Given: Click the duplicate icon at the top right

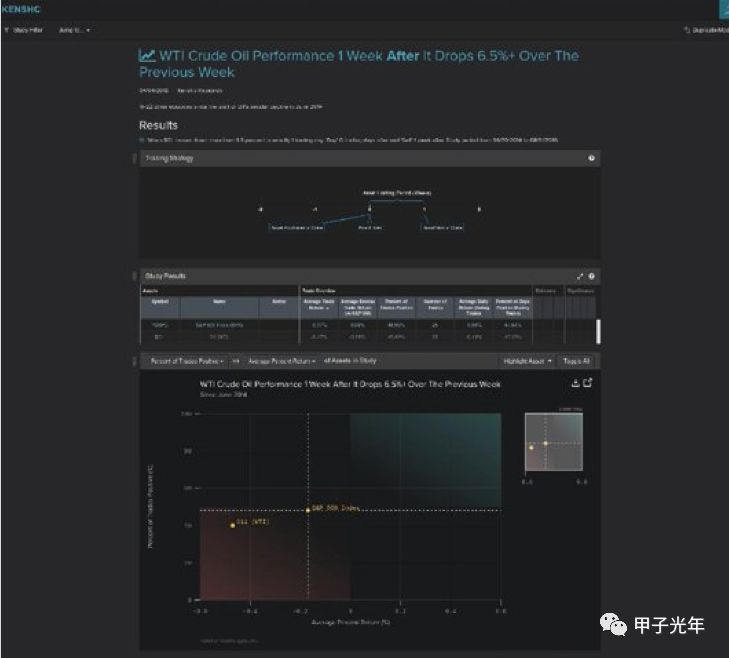Looking at the screenshot, I should [x=687, y=30].
